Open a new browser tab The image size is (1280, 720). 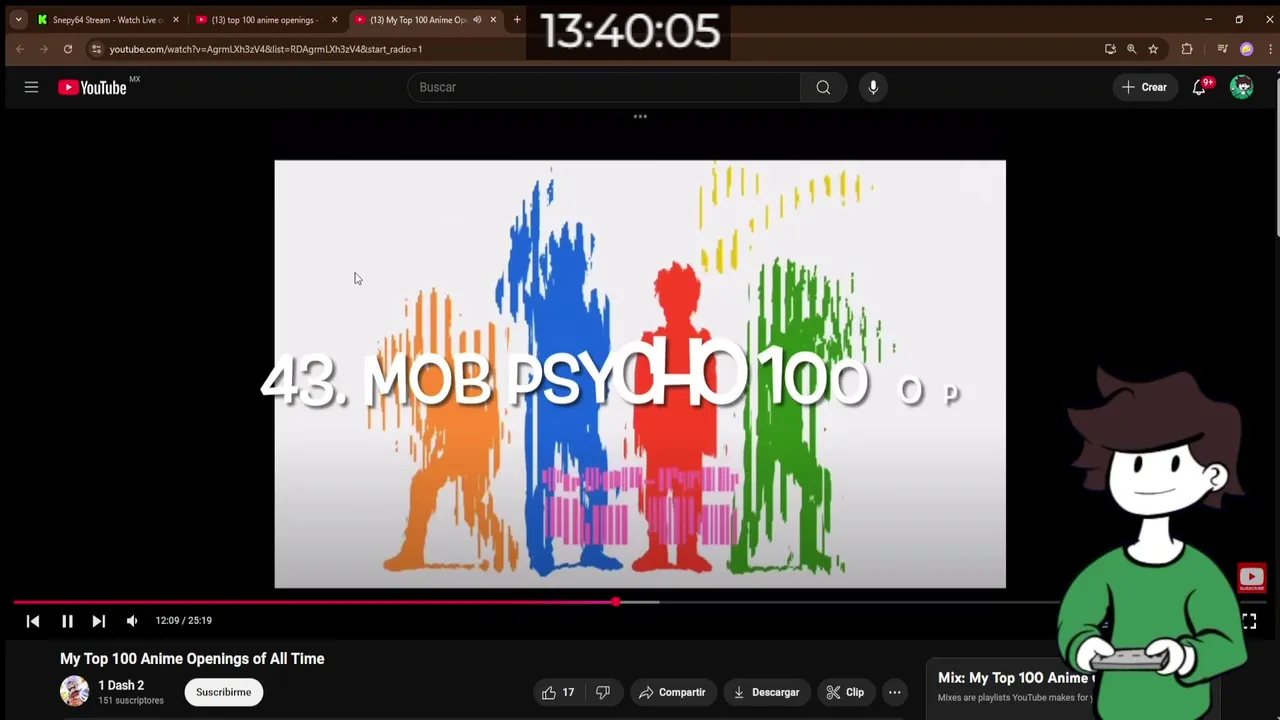pyautogui.click(x=517, y=20)
